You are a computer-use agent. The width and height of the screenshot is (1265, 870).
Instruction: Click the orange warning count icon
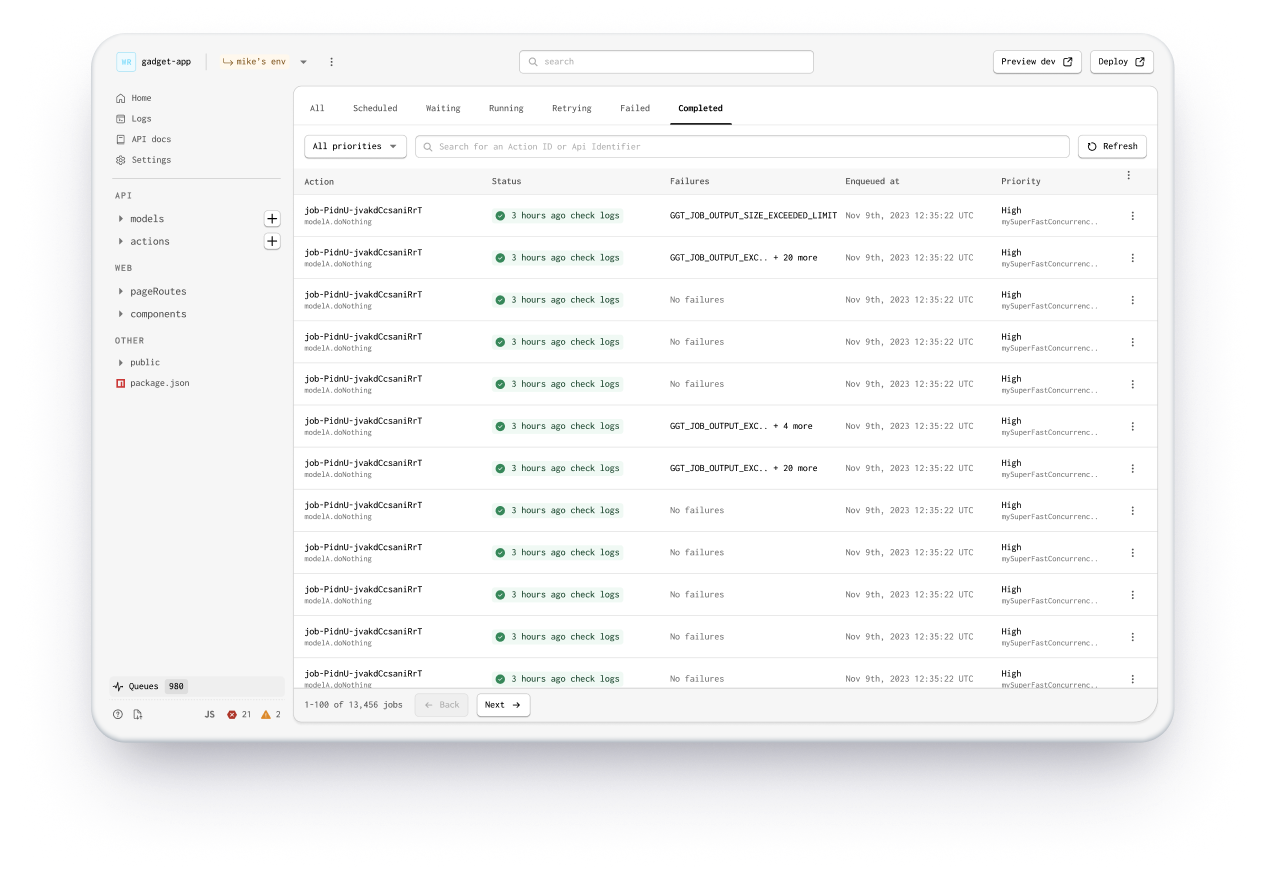tap(266, 715)
